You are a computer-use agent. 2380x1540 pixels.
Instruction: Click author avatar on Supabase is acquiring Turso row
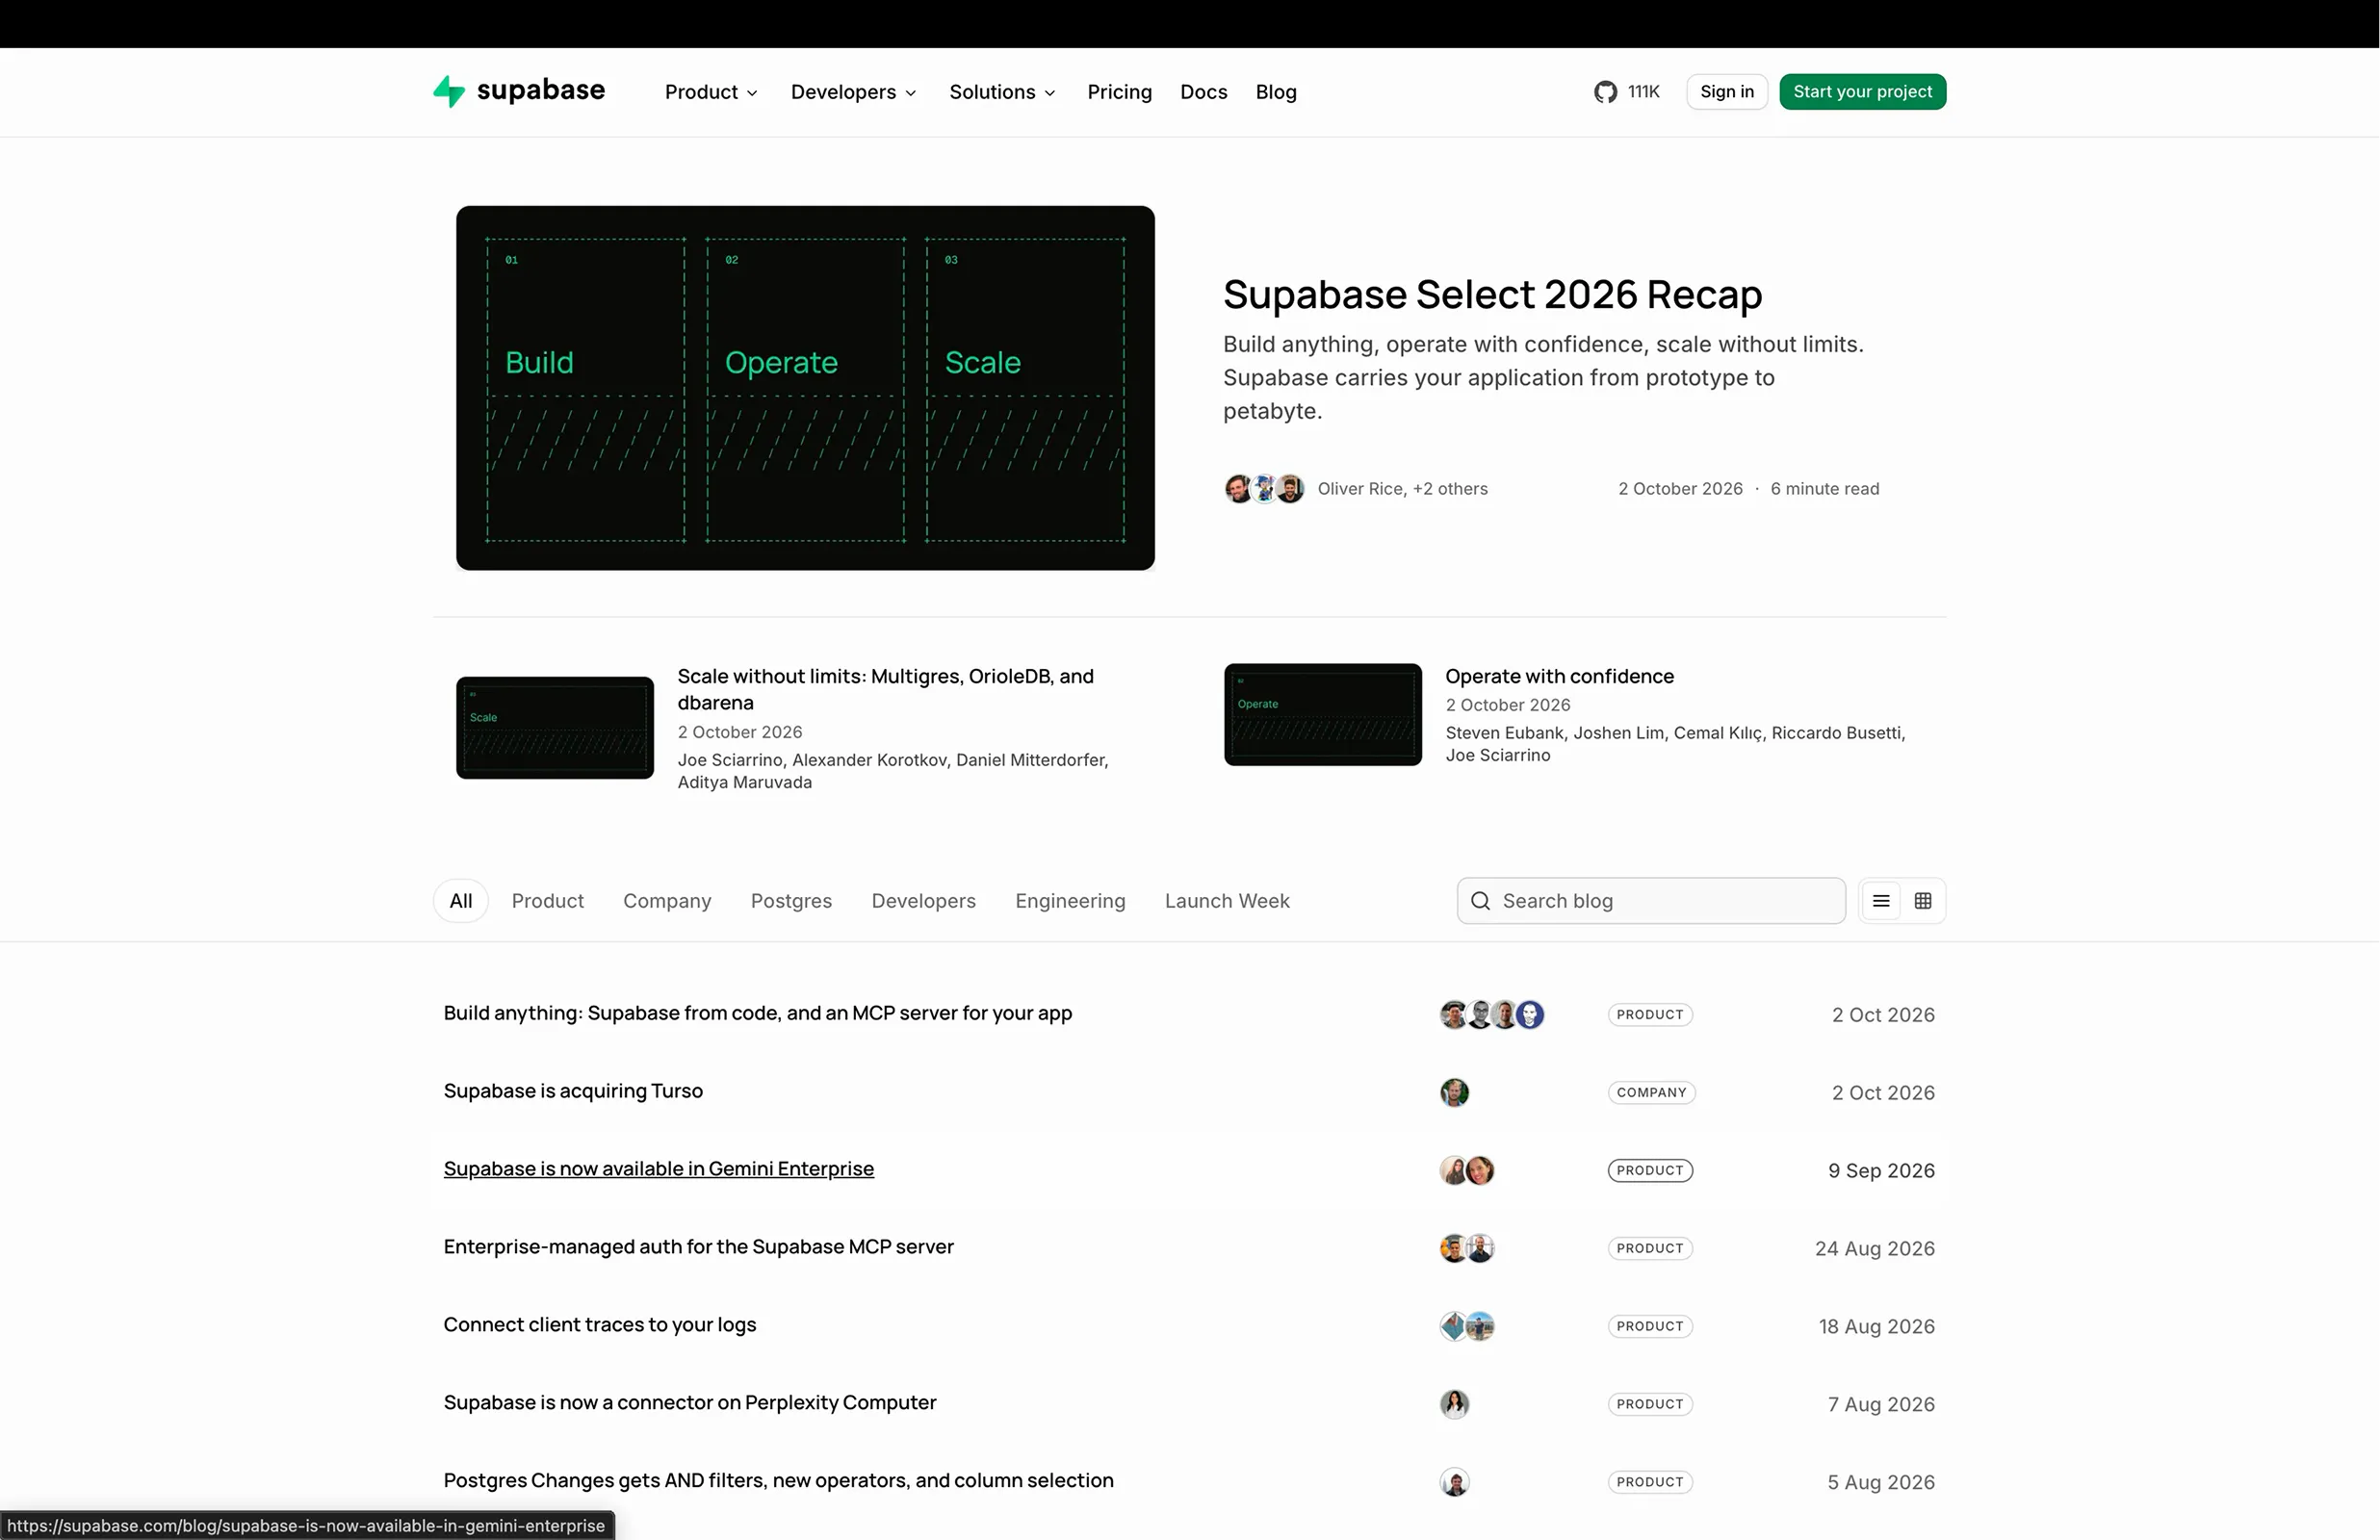point(1455,1093)
